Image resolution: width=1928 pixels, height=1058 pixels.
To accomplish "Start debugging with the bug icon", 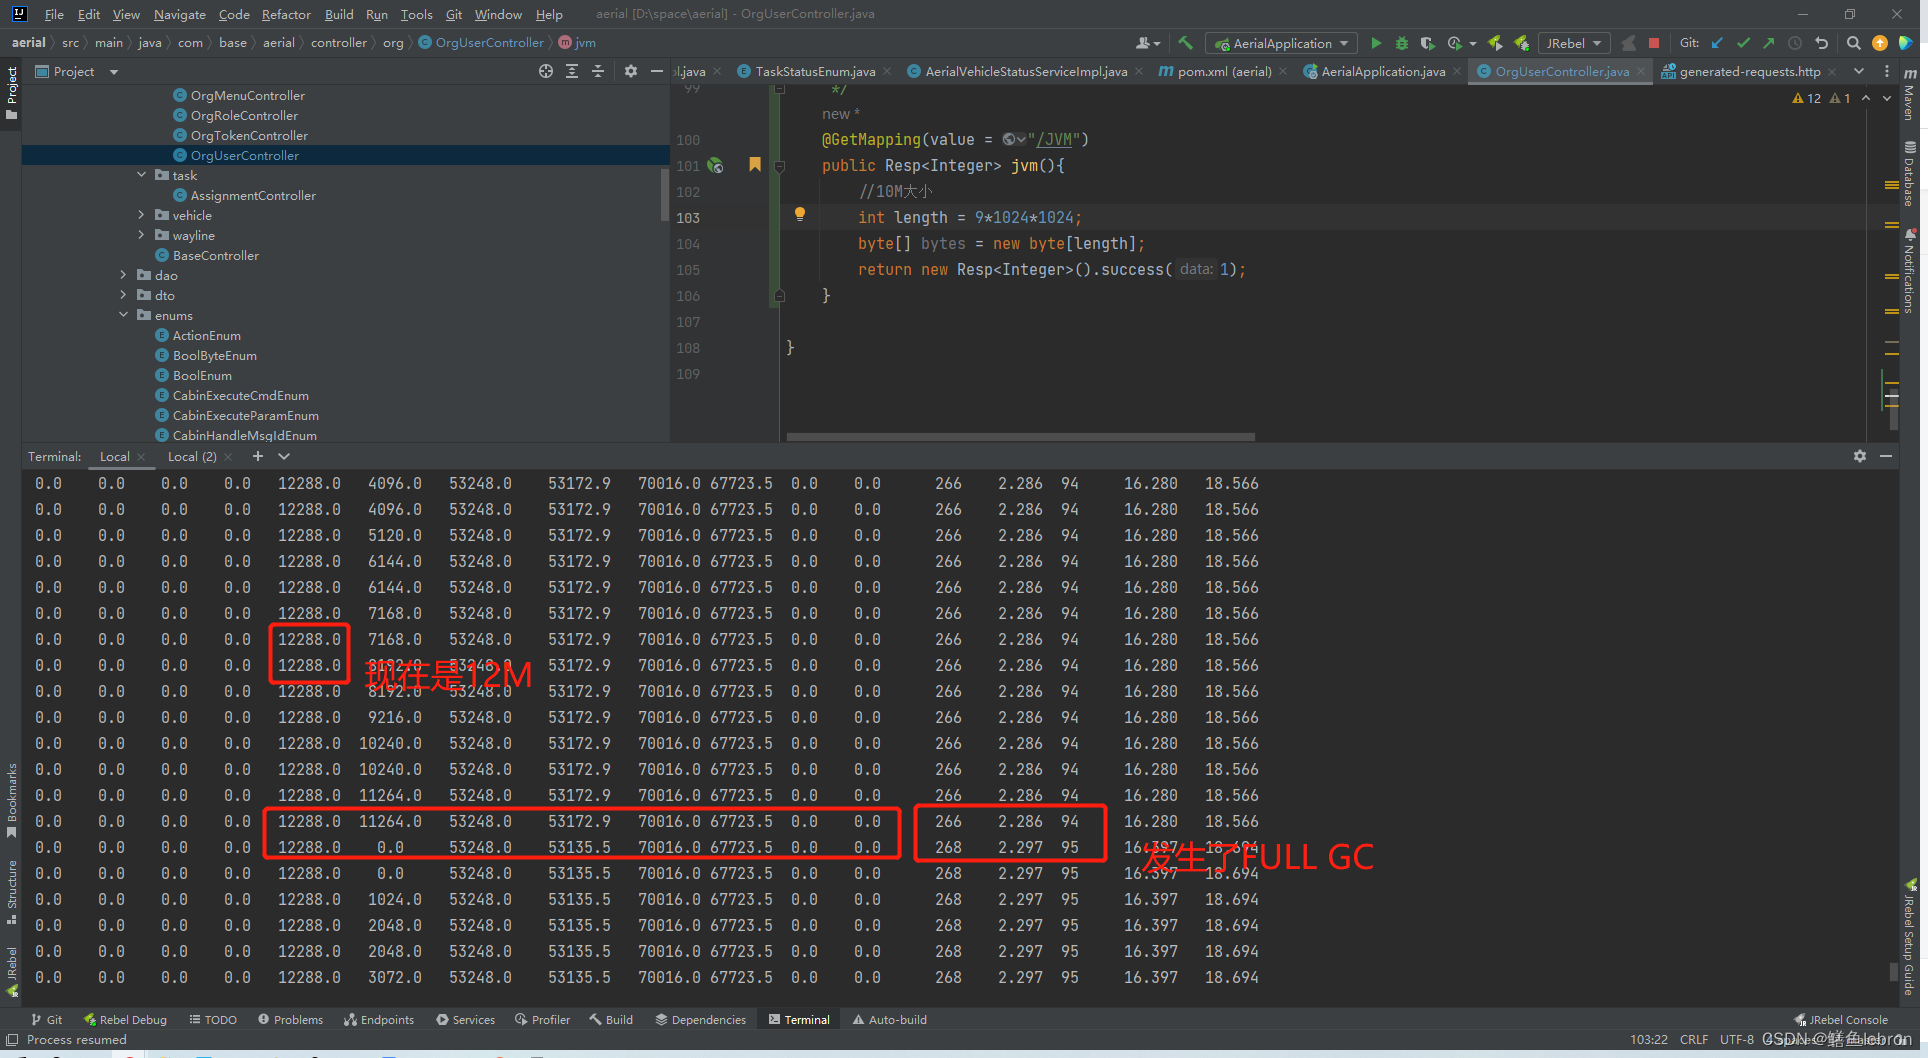I will point(1402,43).
